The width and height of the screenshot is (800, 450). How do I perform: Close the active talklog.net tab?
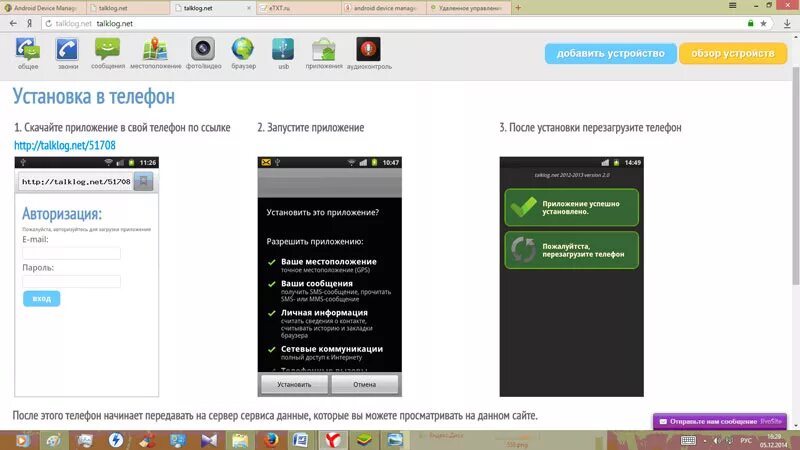point(249,8)
